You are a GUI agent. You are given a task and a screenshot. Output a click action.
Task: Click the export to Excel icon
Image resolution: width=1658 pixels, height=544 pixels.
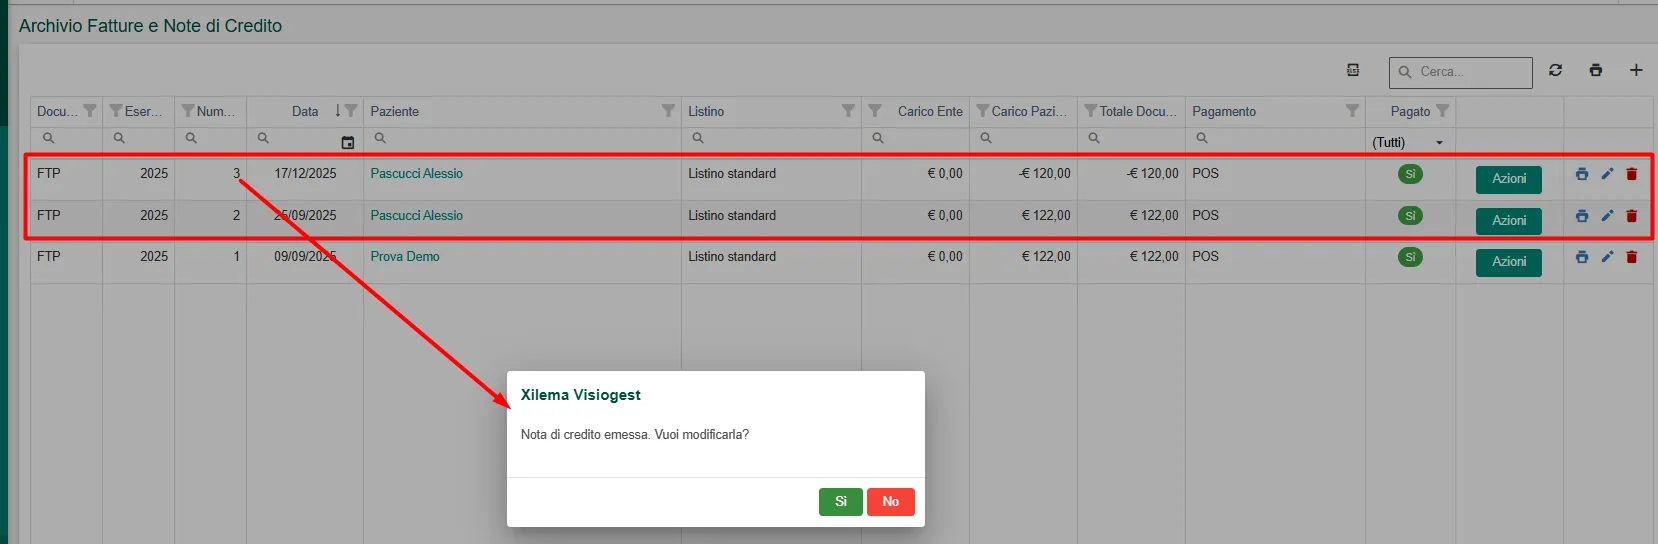click(1353, 70)
